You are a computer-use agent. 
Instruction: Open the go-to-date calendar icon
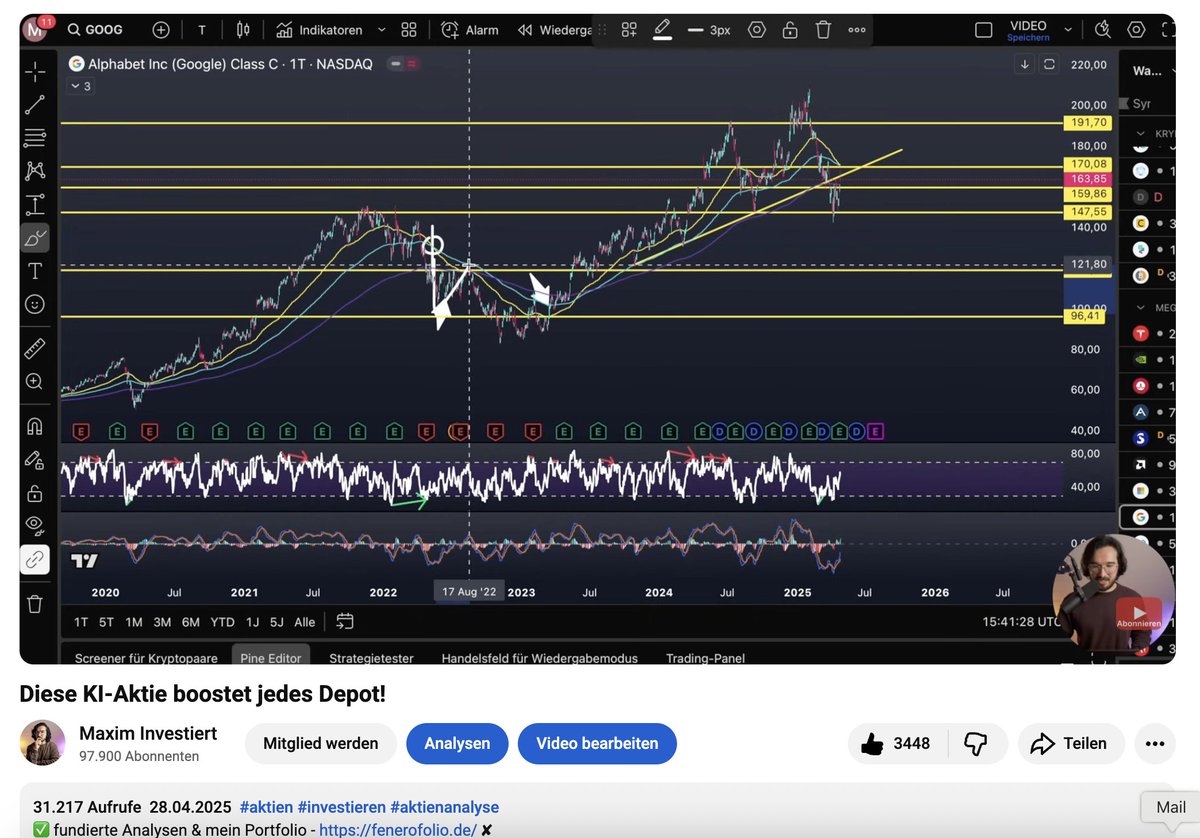click(345, 622)
